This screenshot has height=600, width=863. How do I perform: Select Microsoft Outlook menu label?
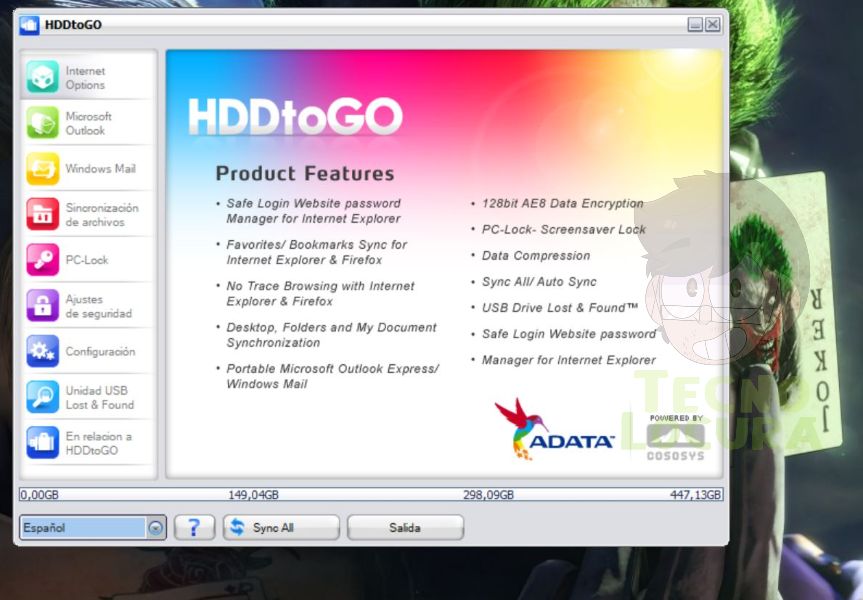coord(88,123)
